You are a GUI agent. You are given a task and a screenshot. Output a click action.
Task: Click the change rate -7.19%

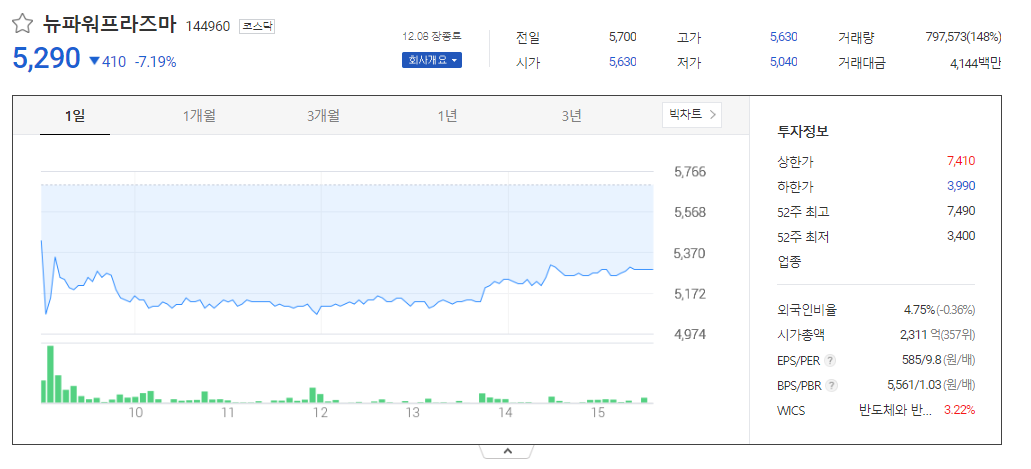coord(155,62)
